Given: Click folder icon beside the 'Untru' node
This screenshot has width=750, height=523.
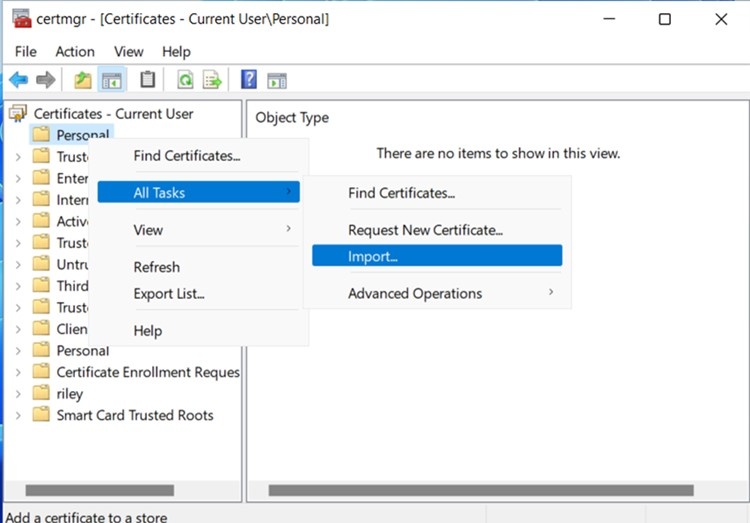Looking at the screenshot, I should click(x=41, y=264).
